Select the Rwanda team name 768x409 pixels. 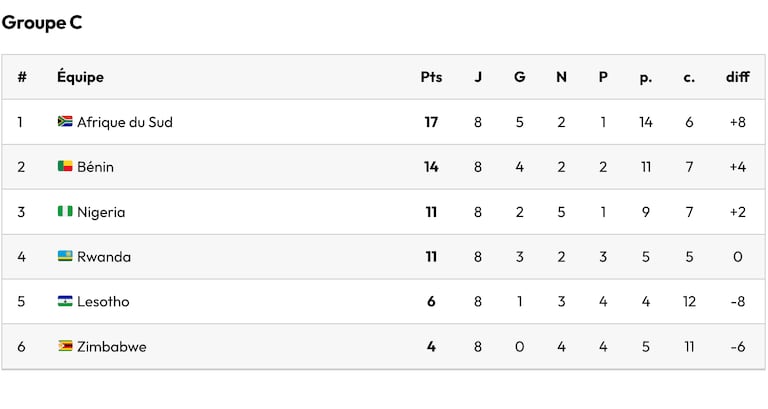pyautogui.click(x=104, y=257)
